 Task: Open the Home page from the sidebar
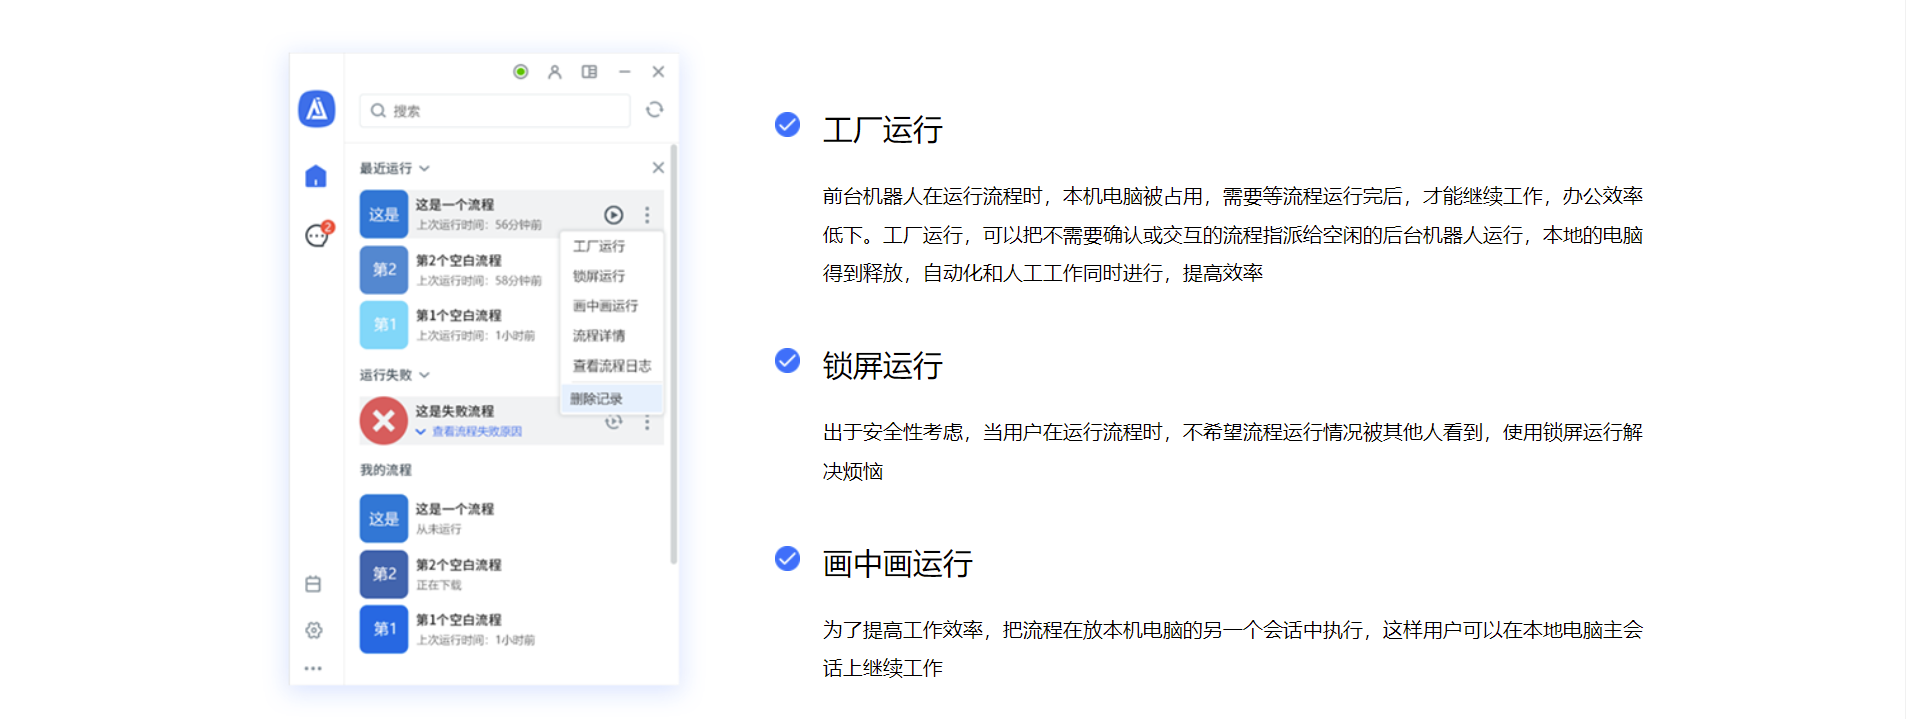[x=316, y=177]
